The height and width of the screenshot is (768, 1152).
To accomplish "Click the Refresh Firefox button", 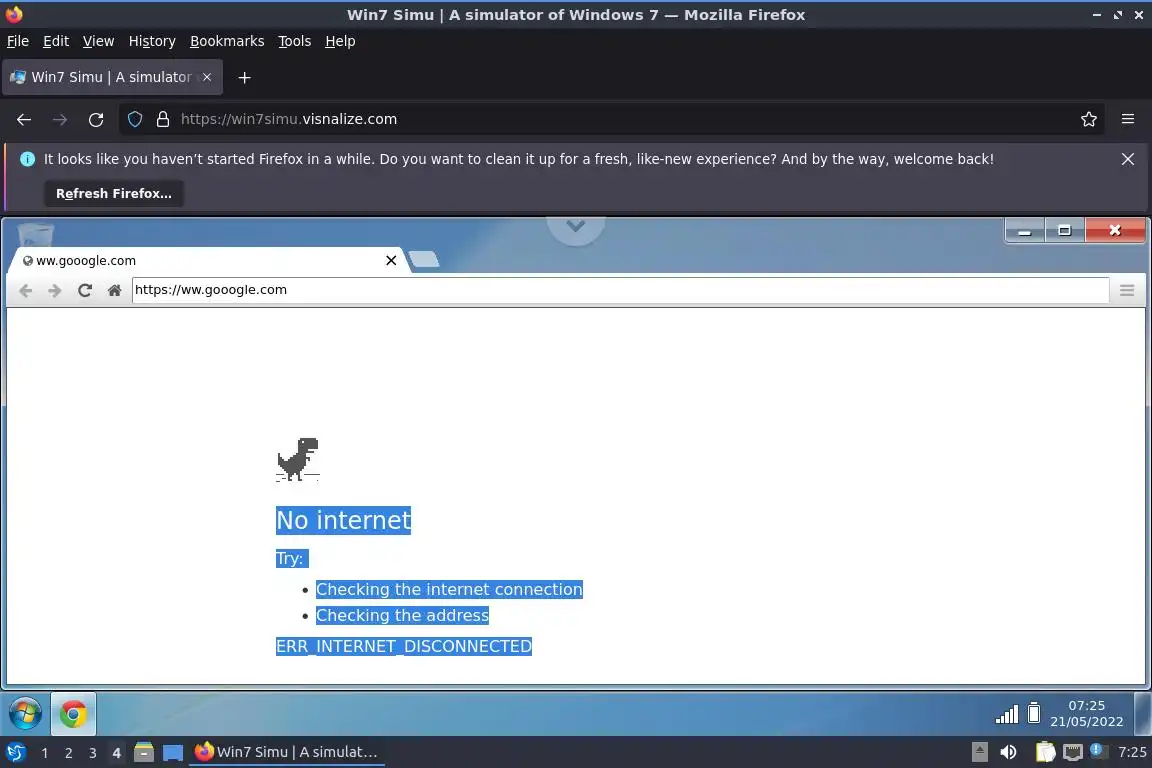I will pyautogui.click(x=114, y=193).
